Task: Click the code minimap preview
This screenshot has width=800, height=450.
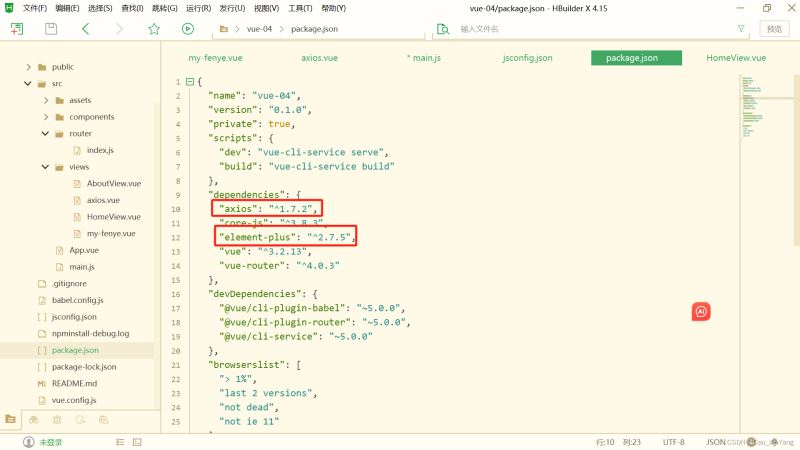Action: coord(752,107)
